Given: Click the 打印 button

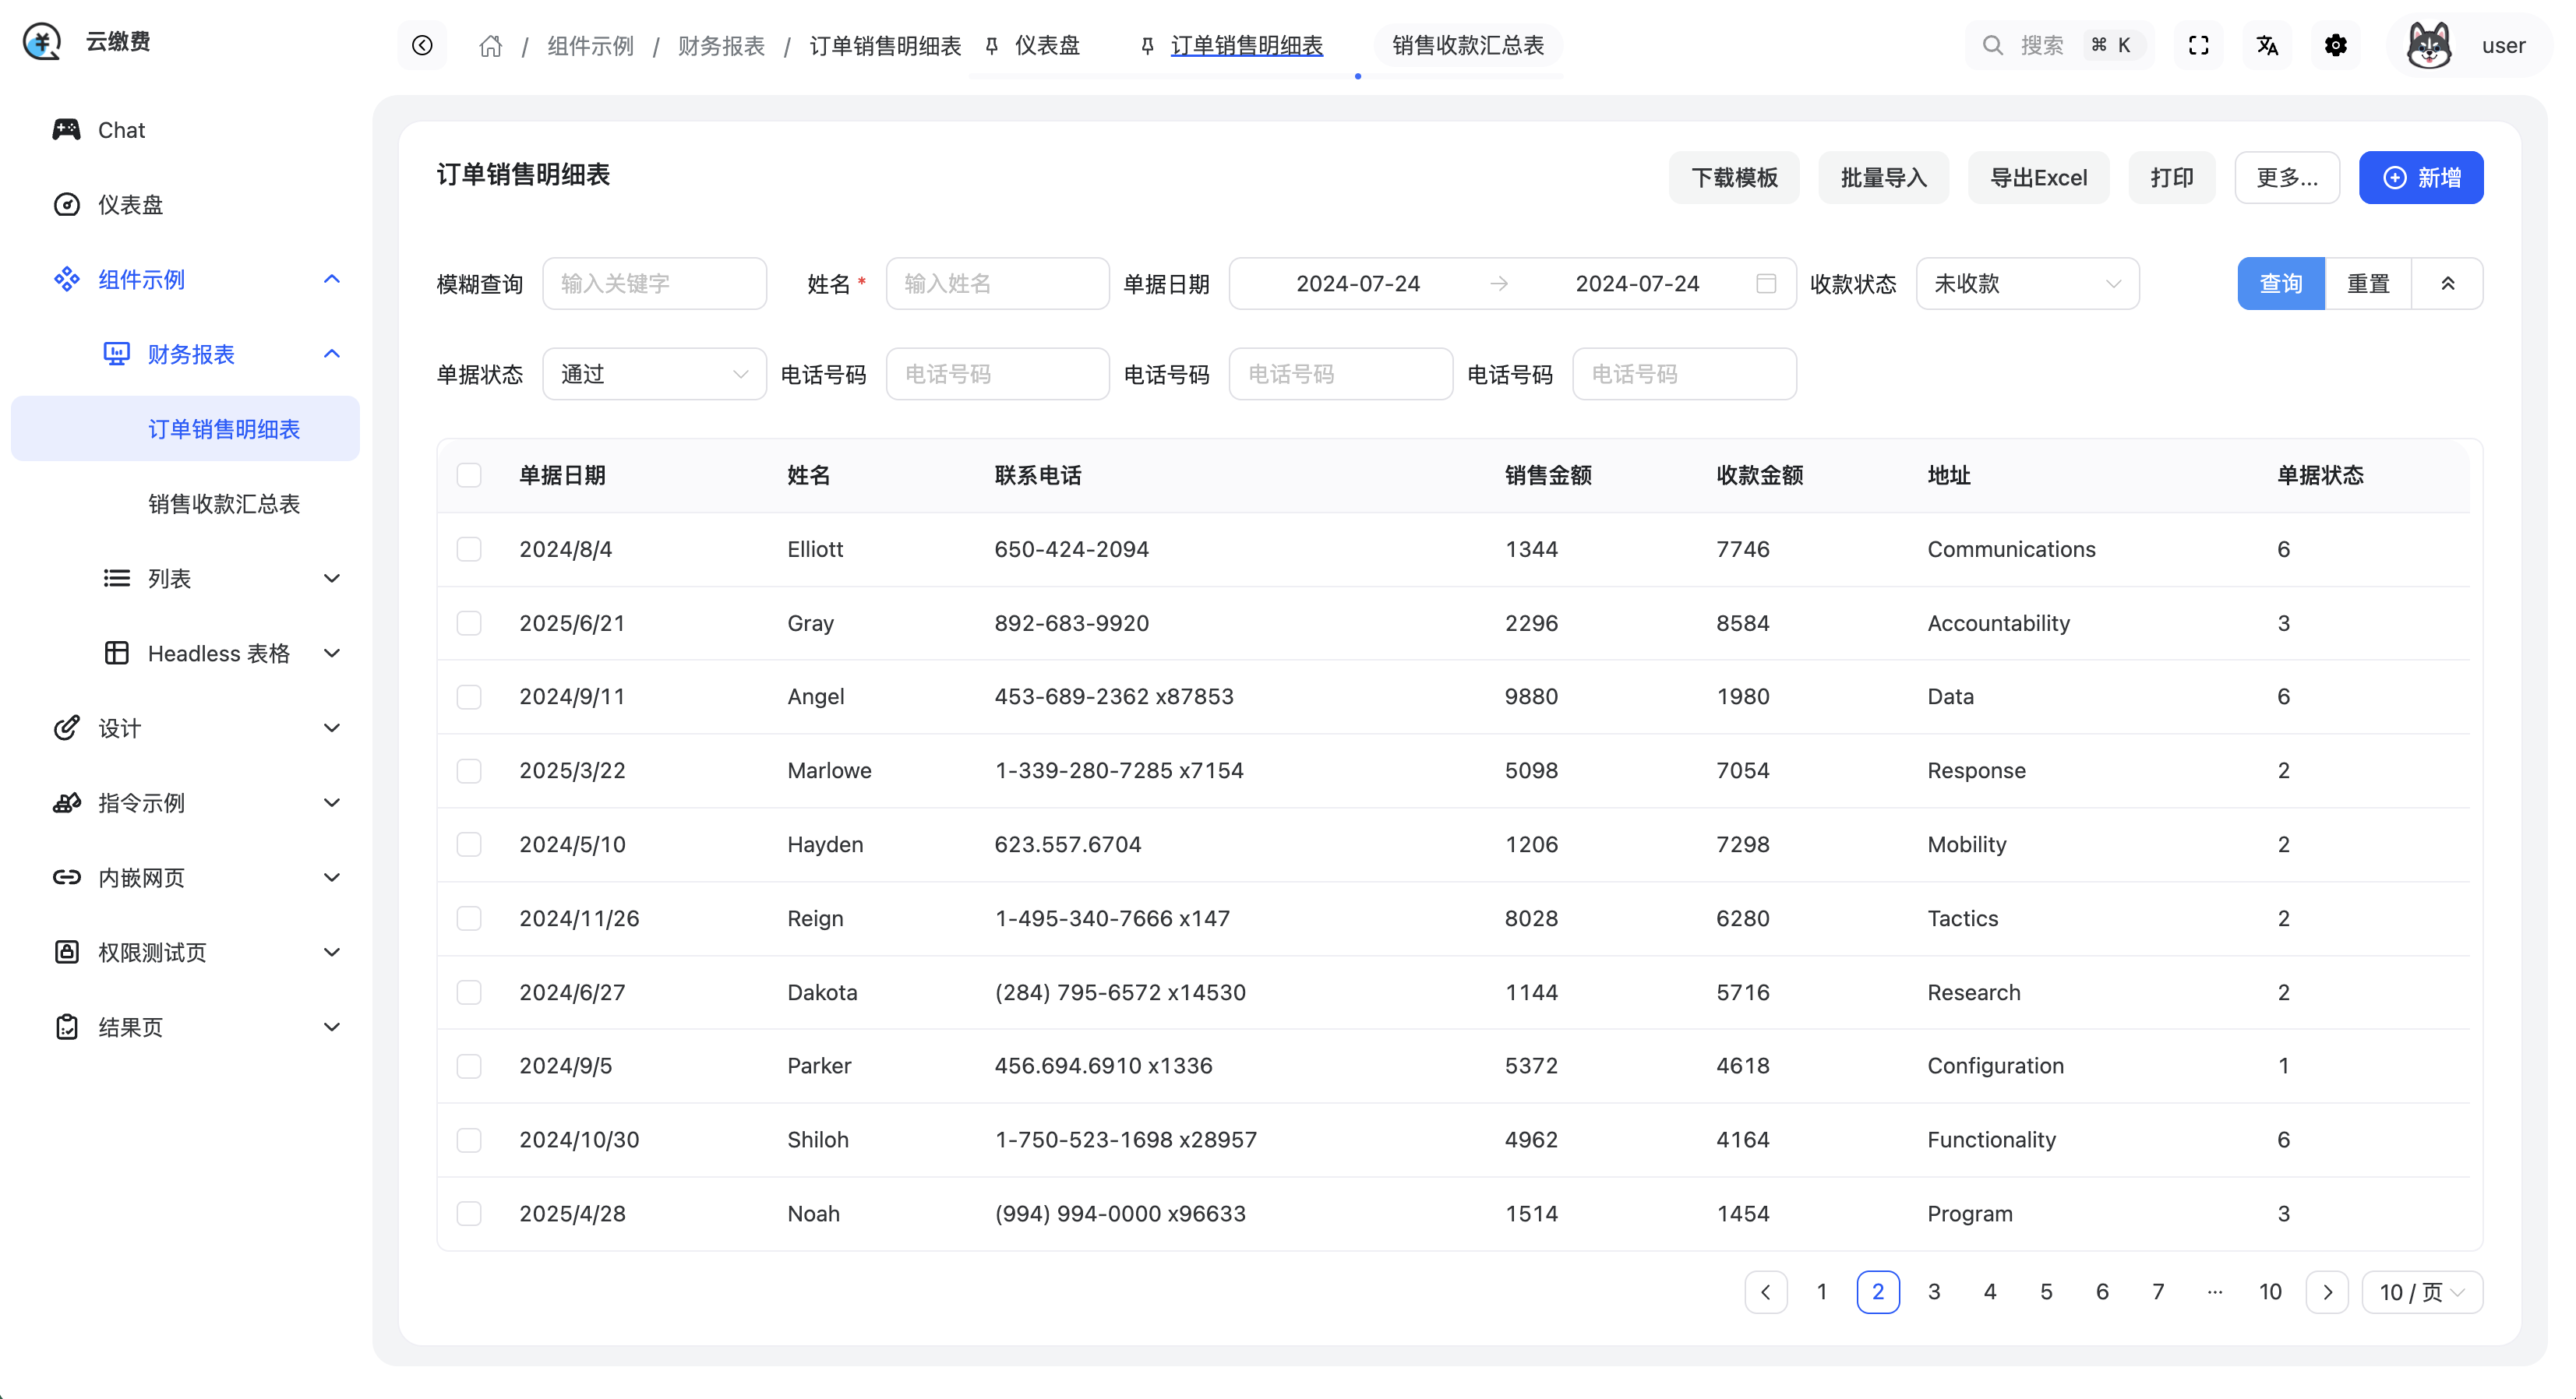Looking at the screenshot, I should tap(2172, 178).
